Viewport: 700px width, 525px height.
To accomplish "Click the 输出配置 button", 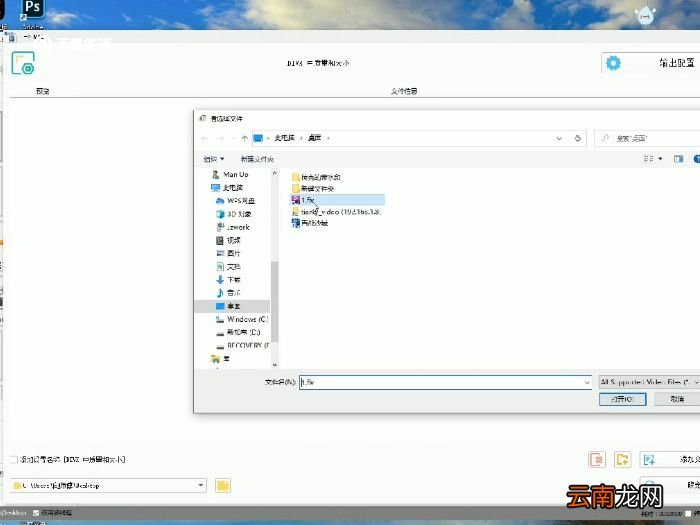I will [652, 63].
